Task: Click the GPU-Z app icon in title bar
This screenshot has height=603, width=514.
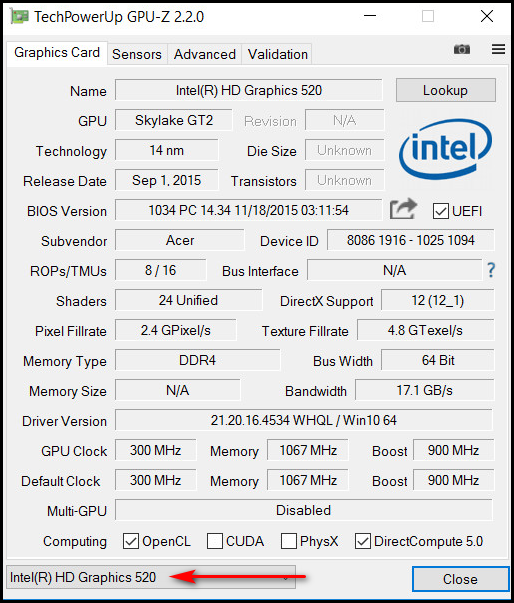Action: (x=19, y=17)
